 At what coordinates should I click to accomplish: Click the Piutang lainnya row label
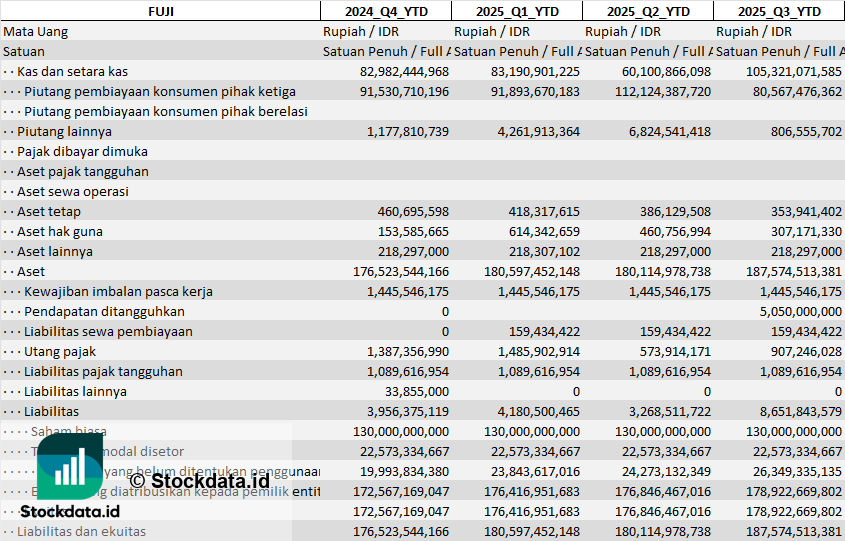(64, 131)
